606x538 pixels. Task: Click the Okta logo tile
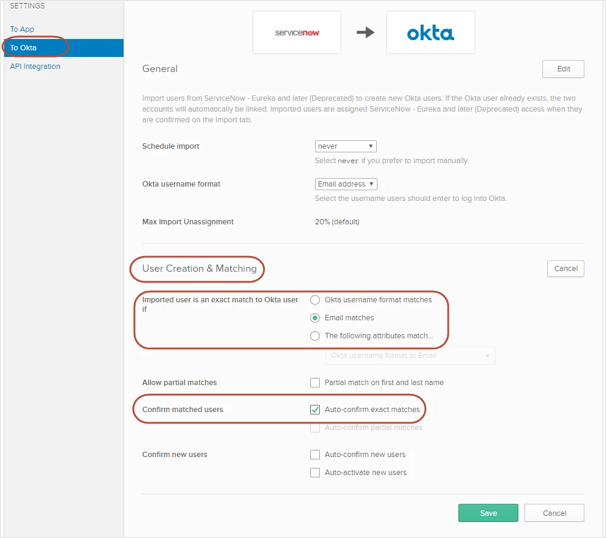[x=430, y=33]
